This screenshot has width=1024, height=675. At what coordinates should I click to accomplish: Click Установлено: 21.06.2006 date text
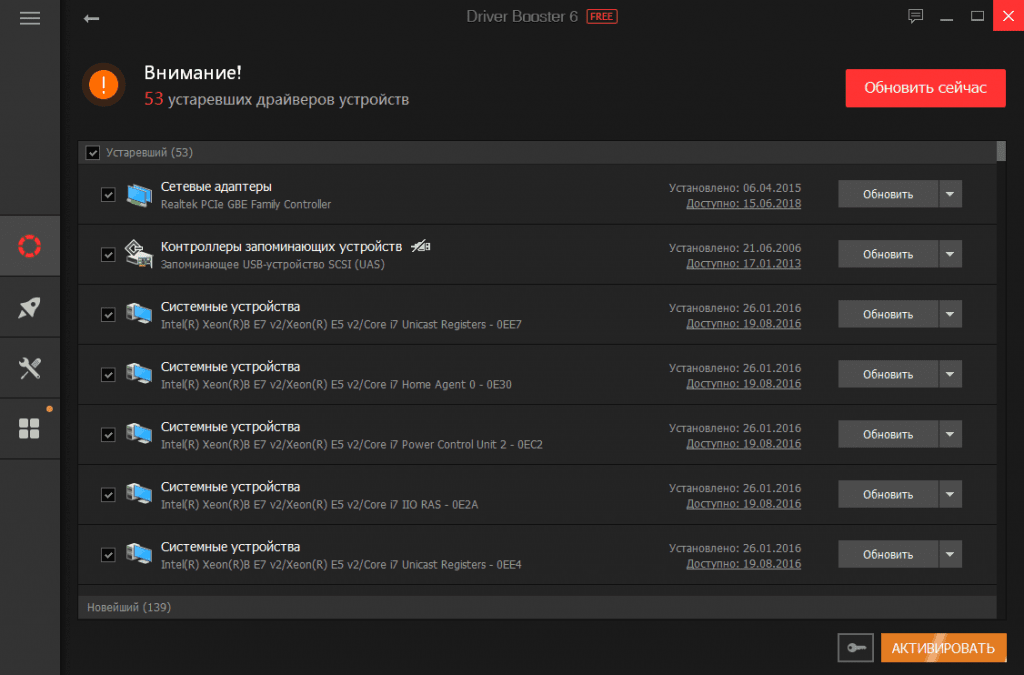735,248
